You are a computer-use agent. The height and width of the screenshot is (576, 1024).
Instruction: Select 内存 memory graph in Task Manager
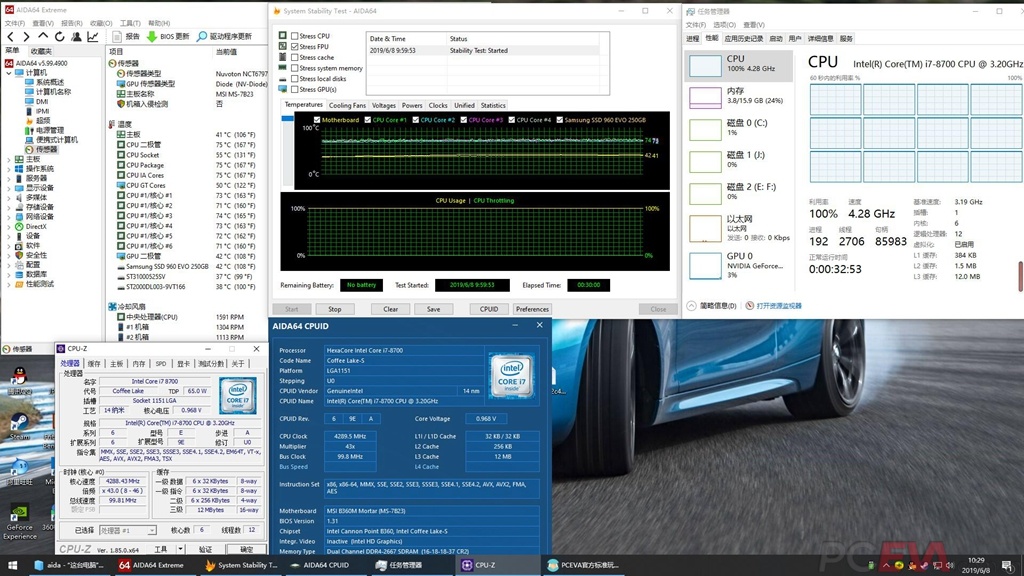pos(739,97)
